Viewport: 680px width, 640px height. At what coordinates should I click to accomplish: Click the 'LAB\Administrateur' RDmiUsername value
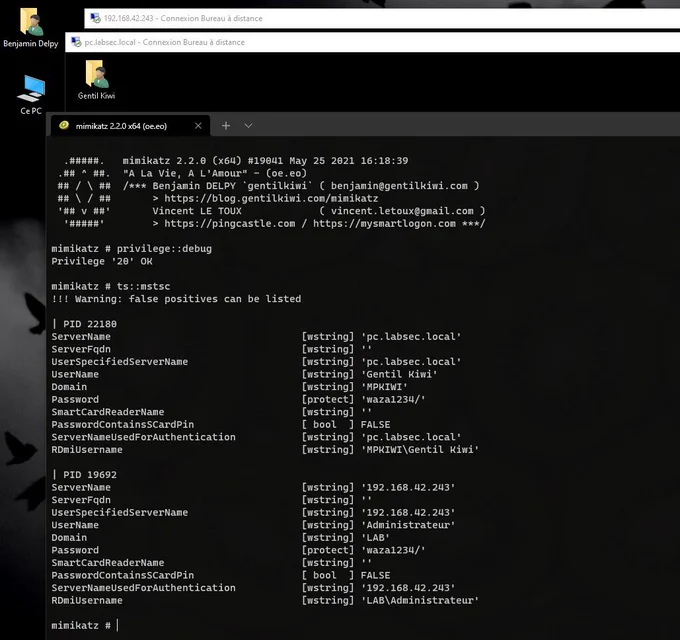(x=420, y=601)
